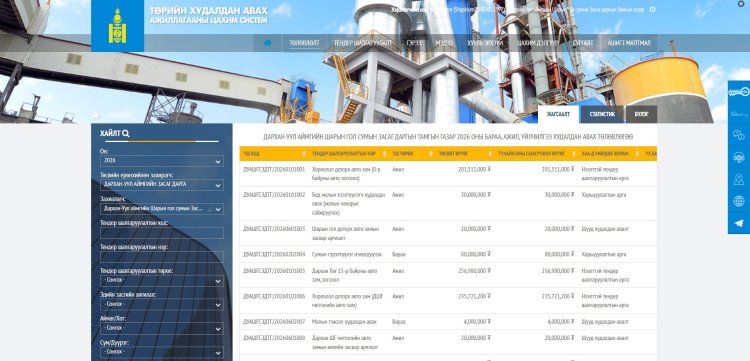
Task: Open the ГЭРЭЭ menu item
Action: [x=414, y=43]
